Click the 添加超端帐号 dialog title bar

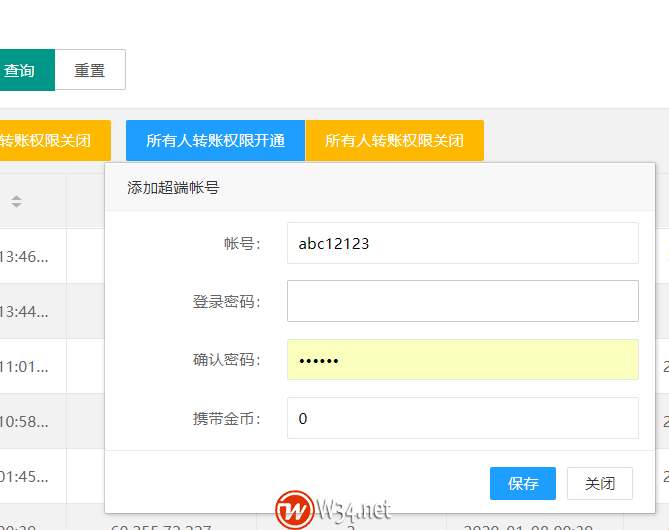380,187
